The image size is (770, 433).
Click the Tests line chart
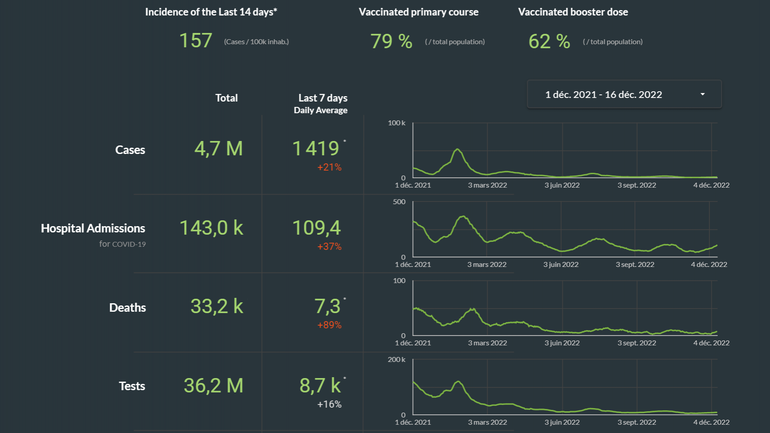point(565,386)
